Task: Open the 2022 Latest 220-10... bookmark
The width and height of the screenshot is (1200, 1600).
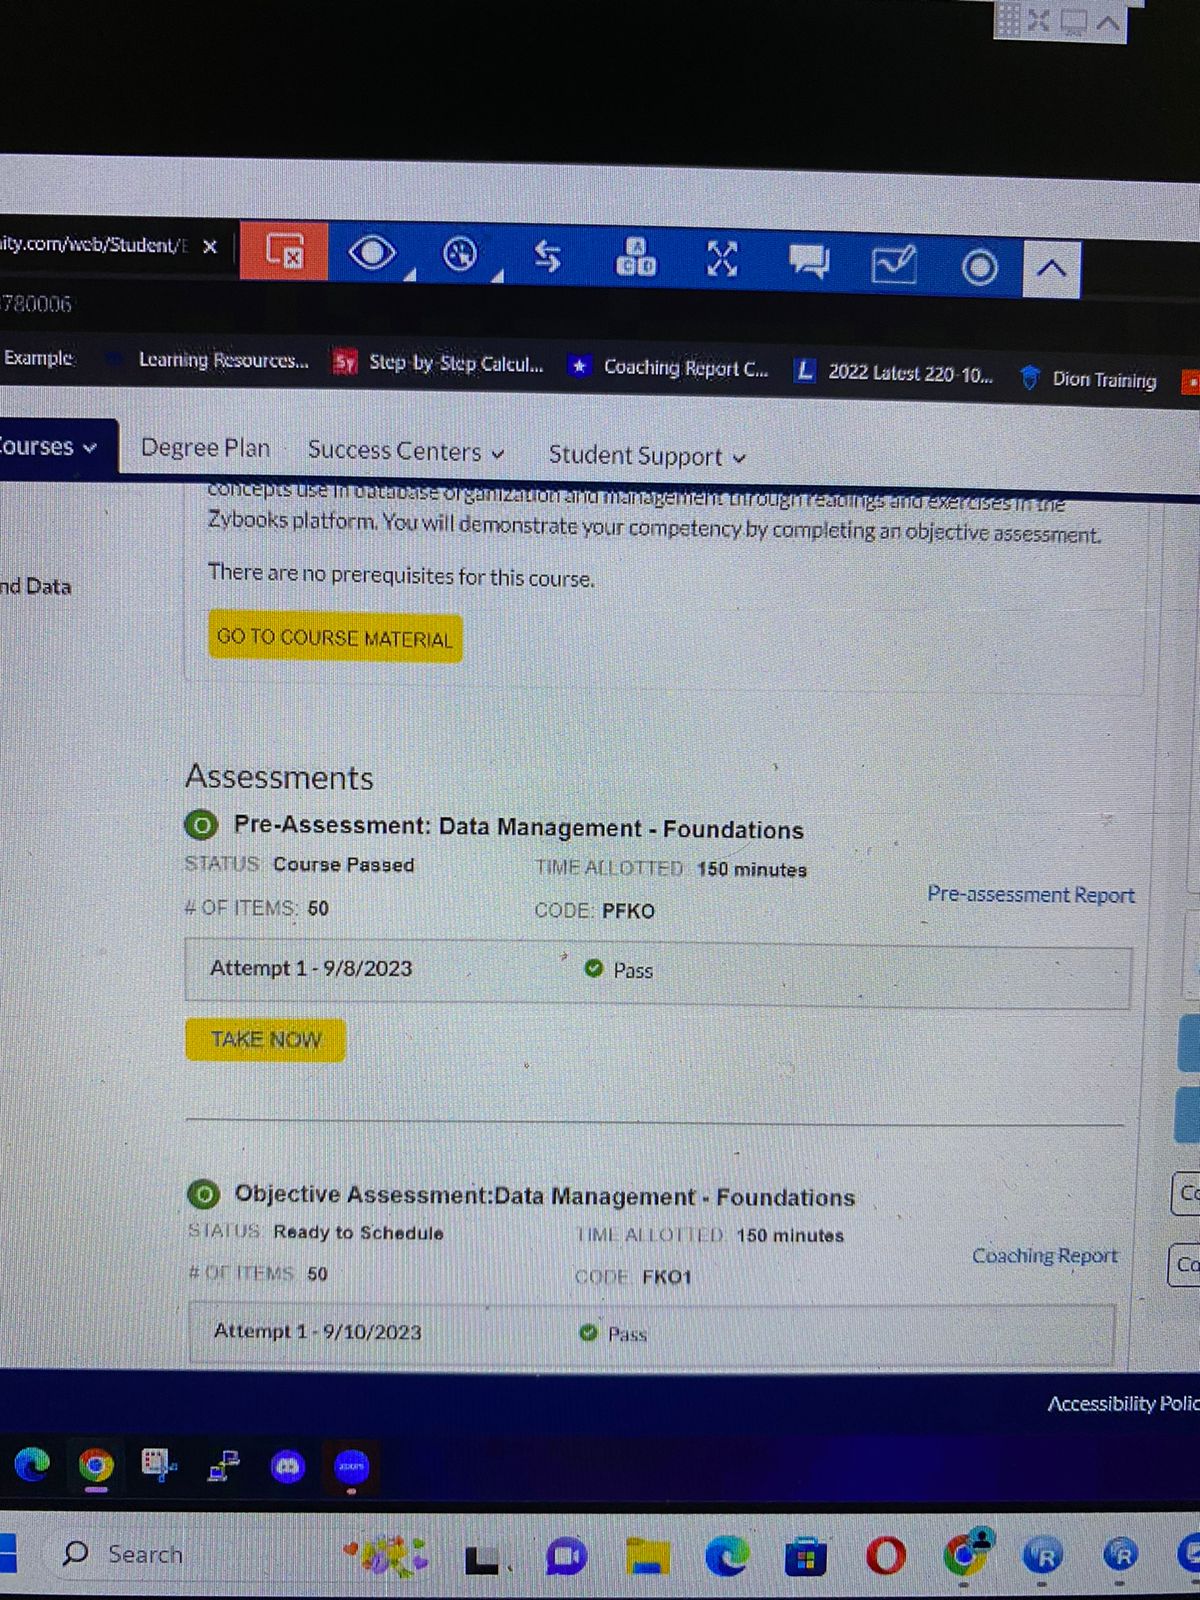Action: [x=895, y=372]
